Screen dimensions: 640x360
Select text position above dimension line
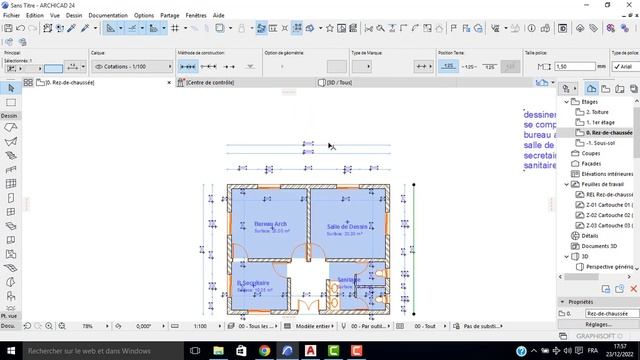[x=448, y=67]
